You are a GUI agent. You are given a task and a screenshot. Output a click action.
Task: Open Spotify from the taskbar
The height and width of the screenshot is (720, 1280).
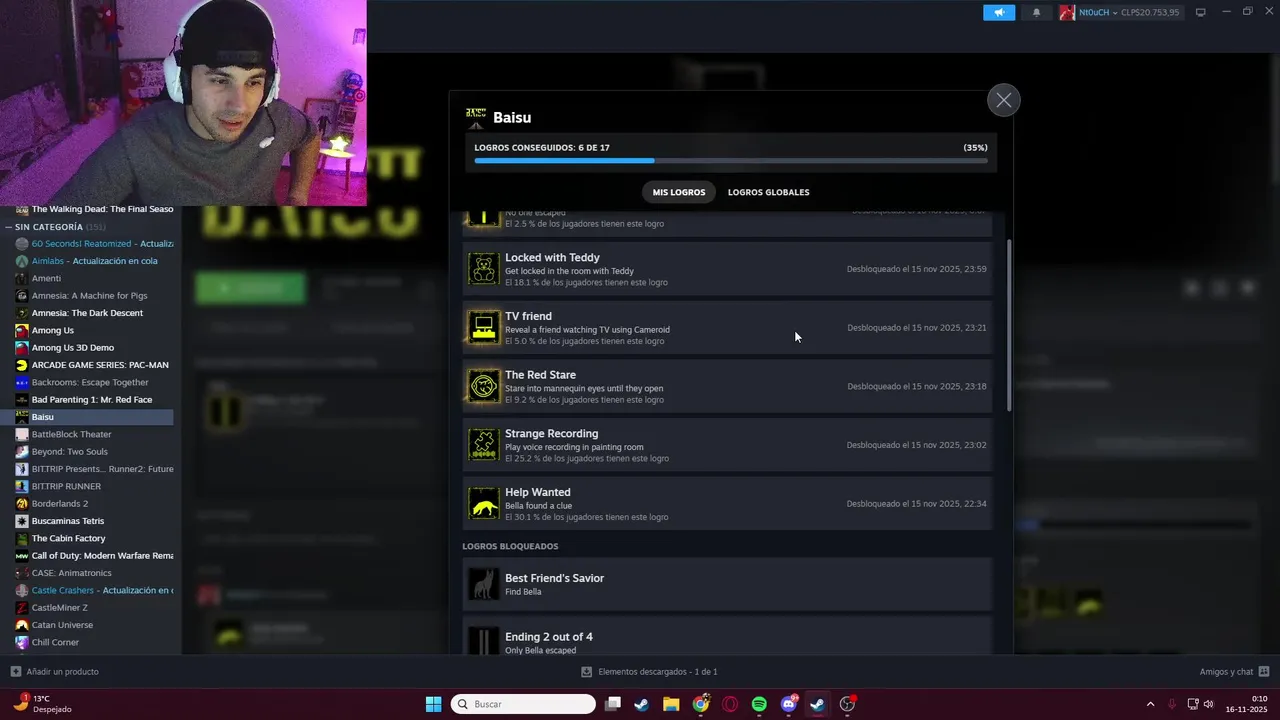click(x=759, y=704)
